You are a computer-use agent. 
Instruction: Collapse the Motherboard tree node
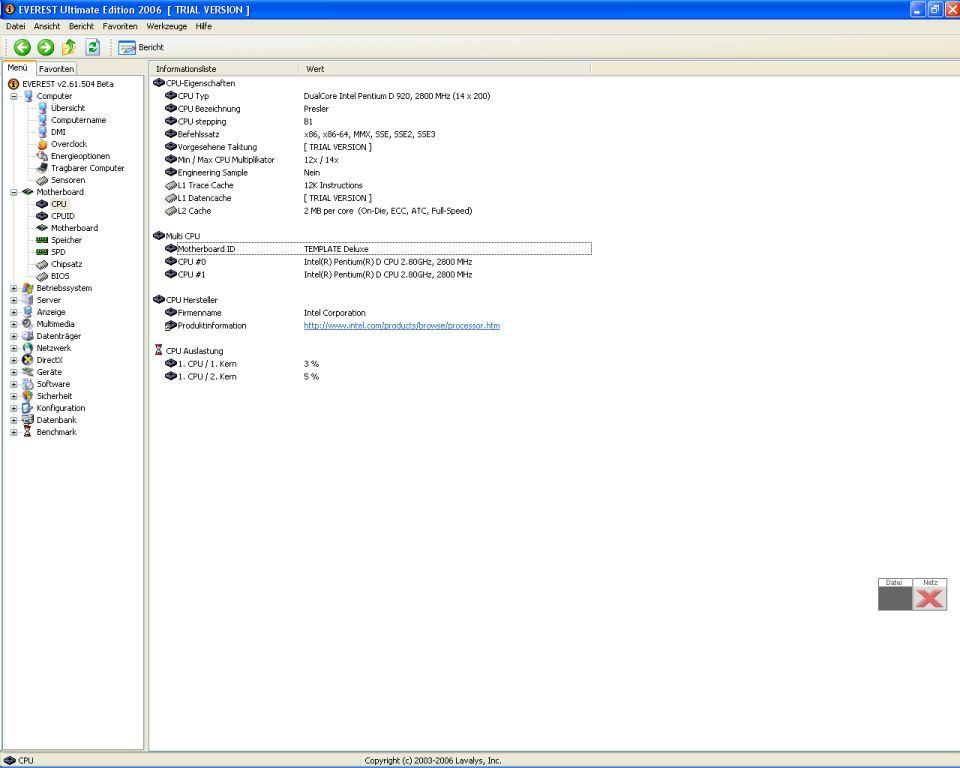[13, 192]
